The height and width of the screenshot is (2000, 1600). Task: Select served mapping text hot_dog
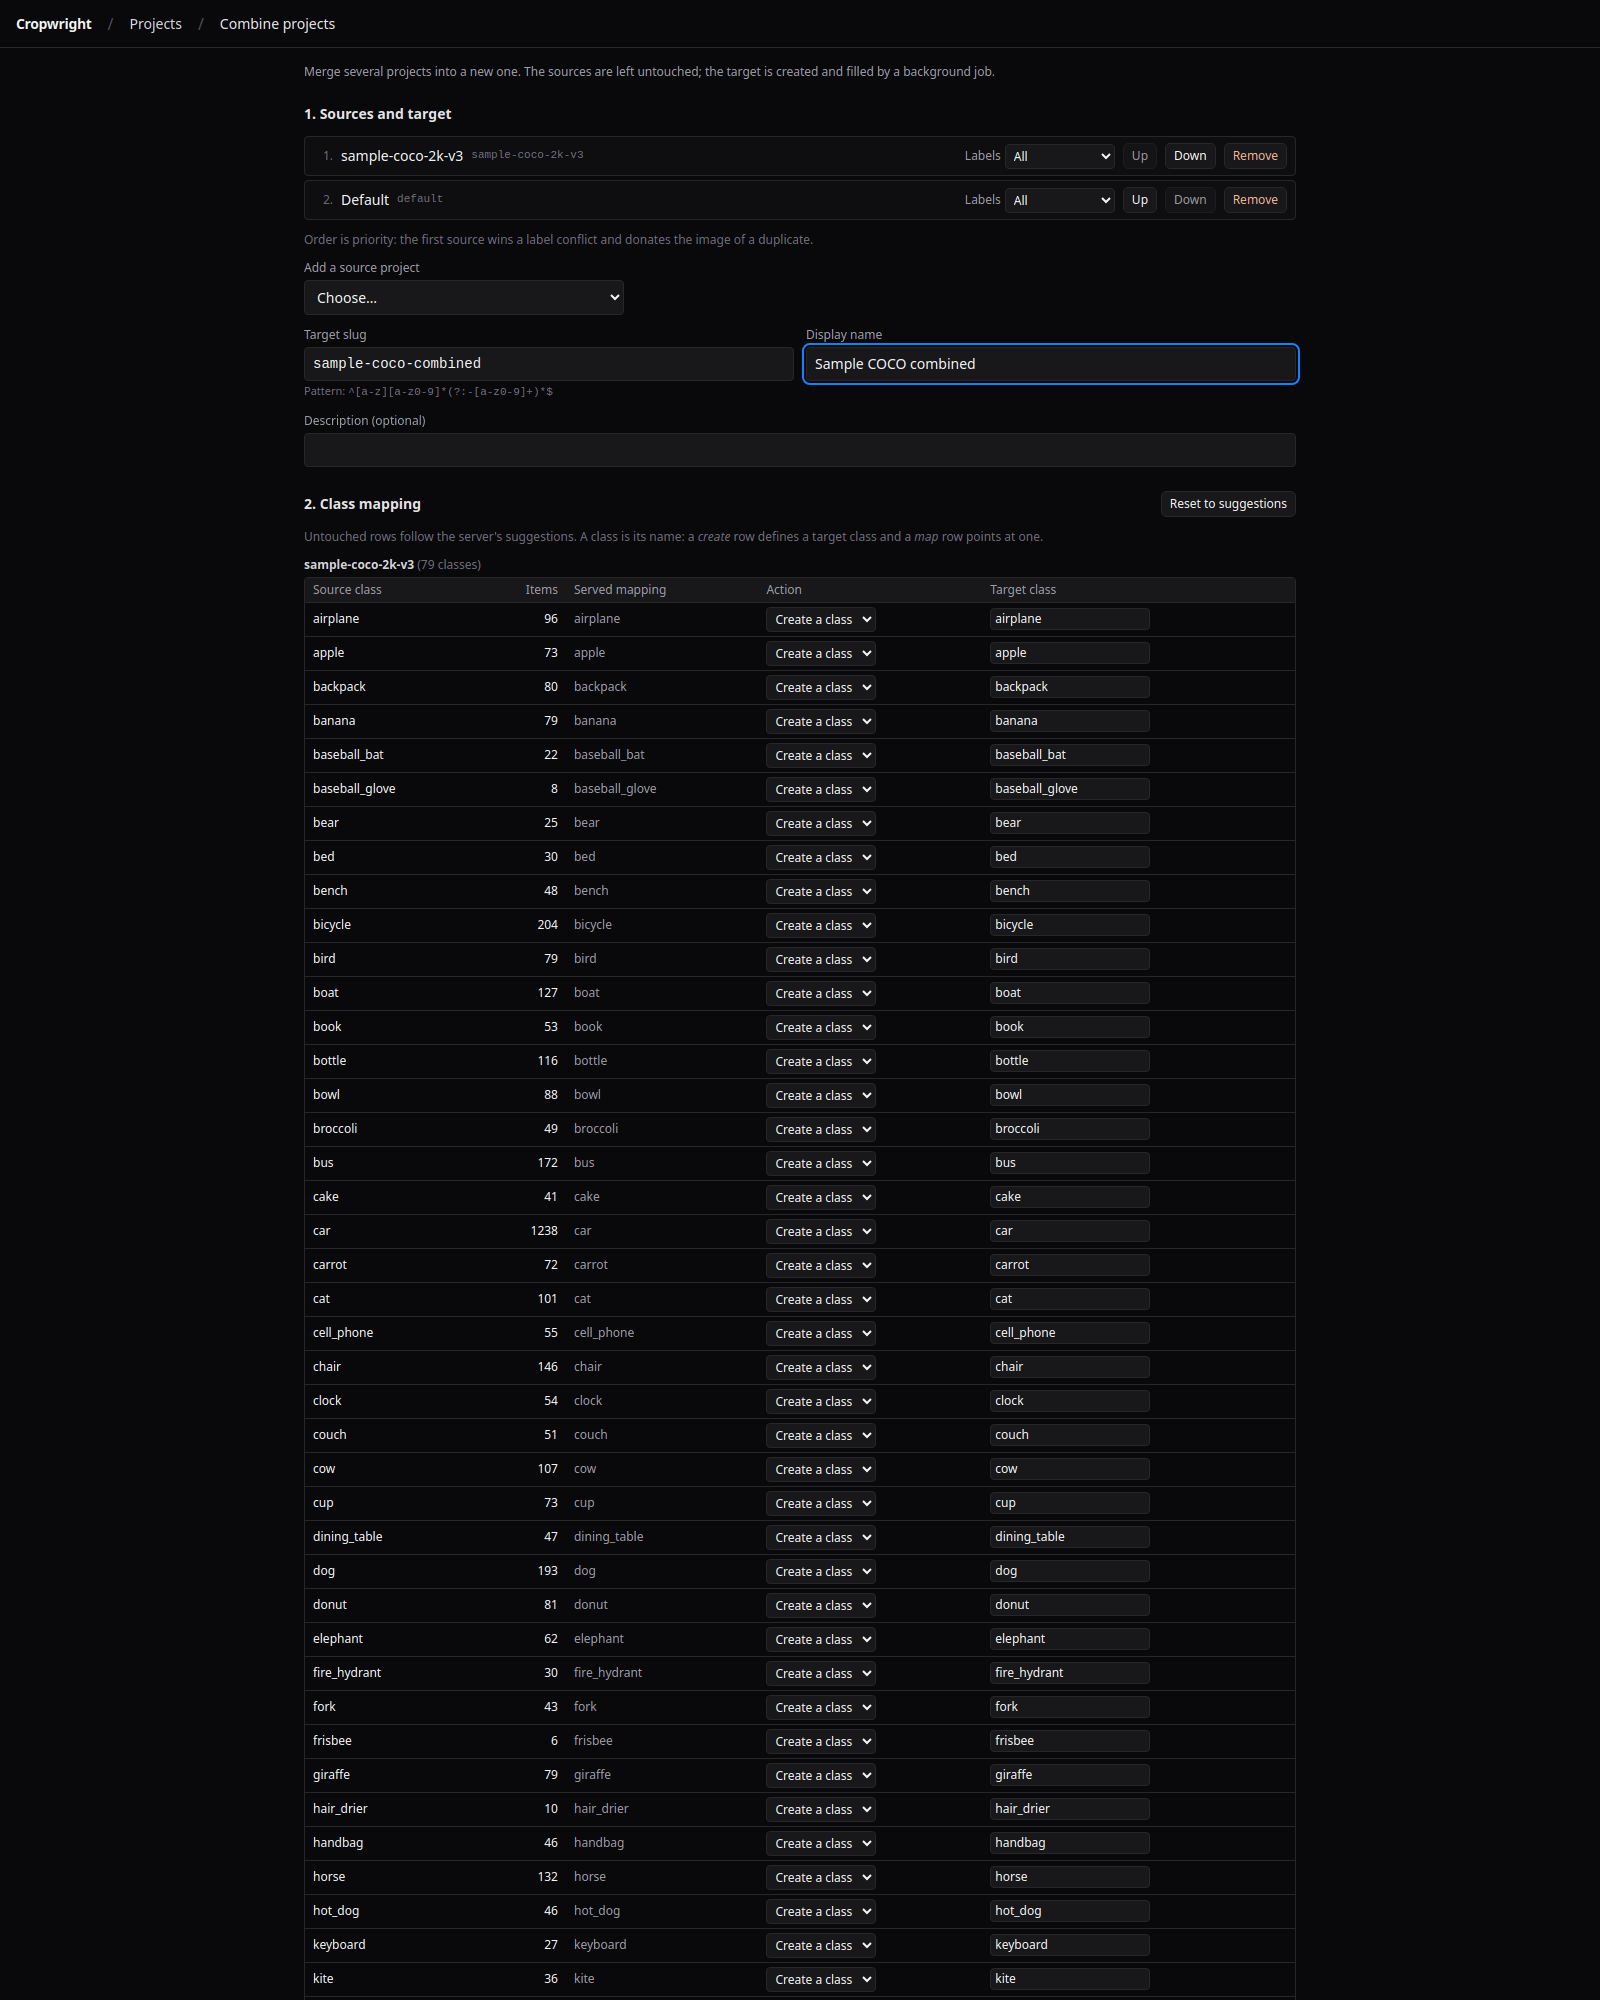click(597, 1911)
